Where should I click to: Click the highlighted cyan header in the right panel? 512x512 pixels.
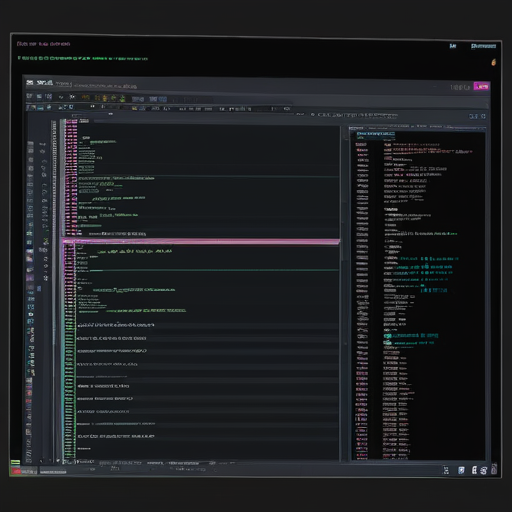376,134
